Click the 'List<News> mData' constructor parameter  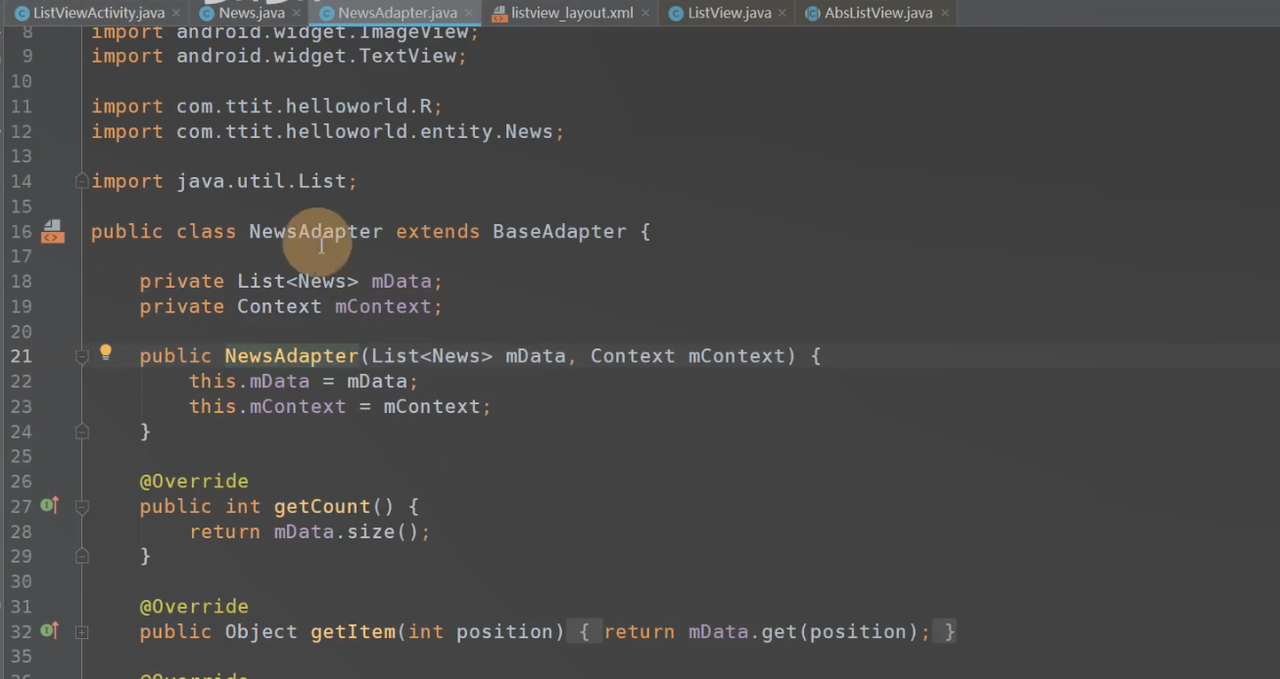[x=468, y=356]
